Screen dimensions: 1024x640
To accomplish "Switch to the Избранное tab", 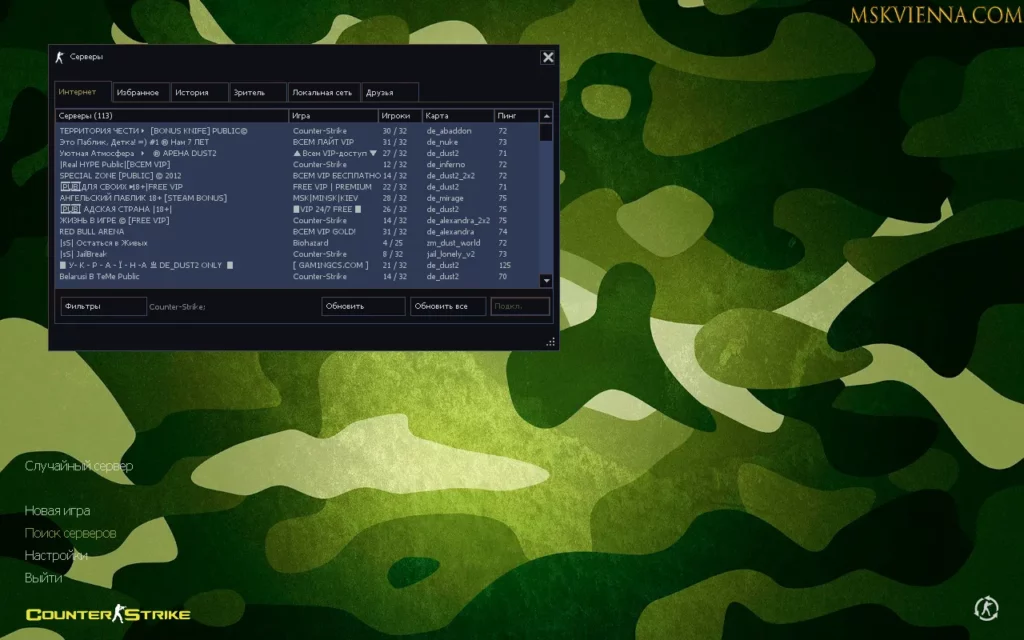I will pos(139,93).
